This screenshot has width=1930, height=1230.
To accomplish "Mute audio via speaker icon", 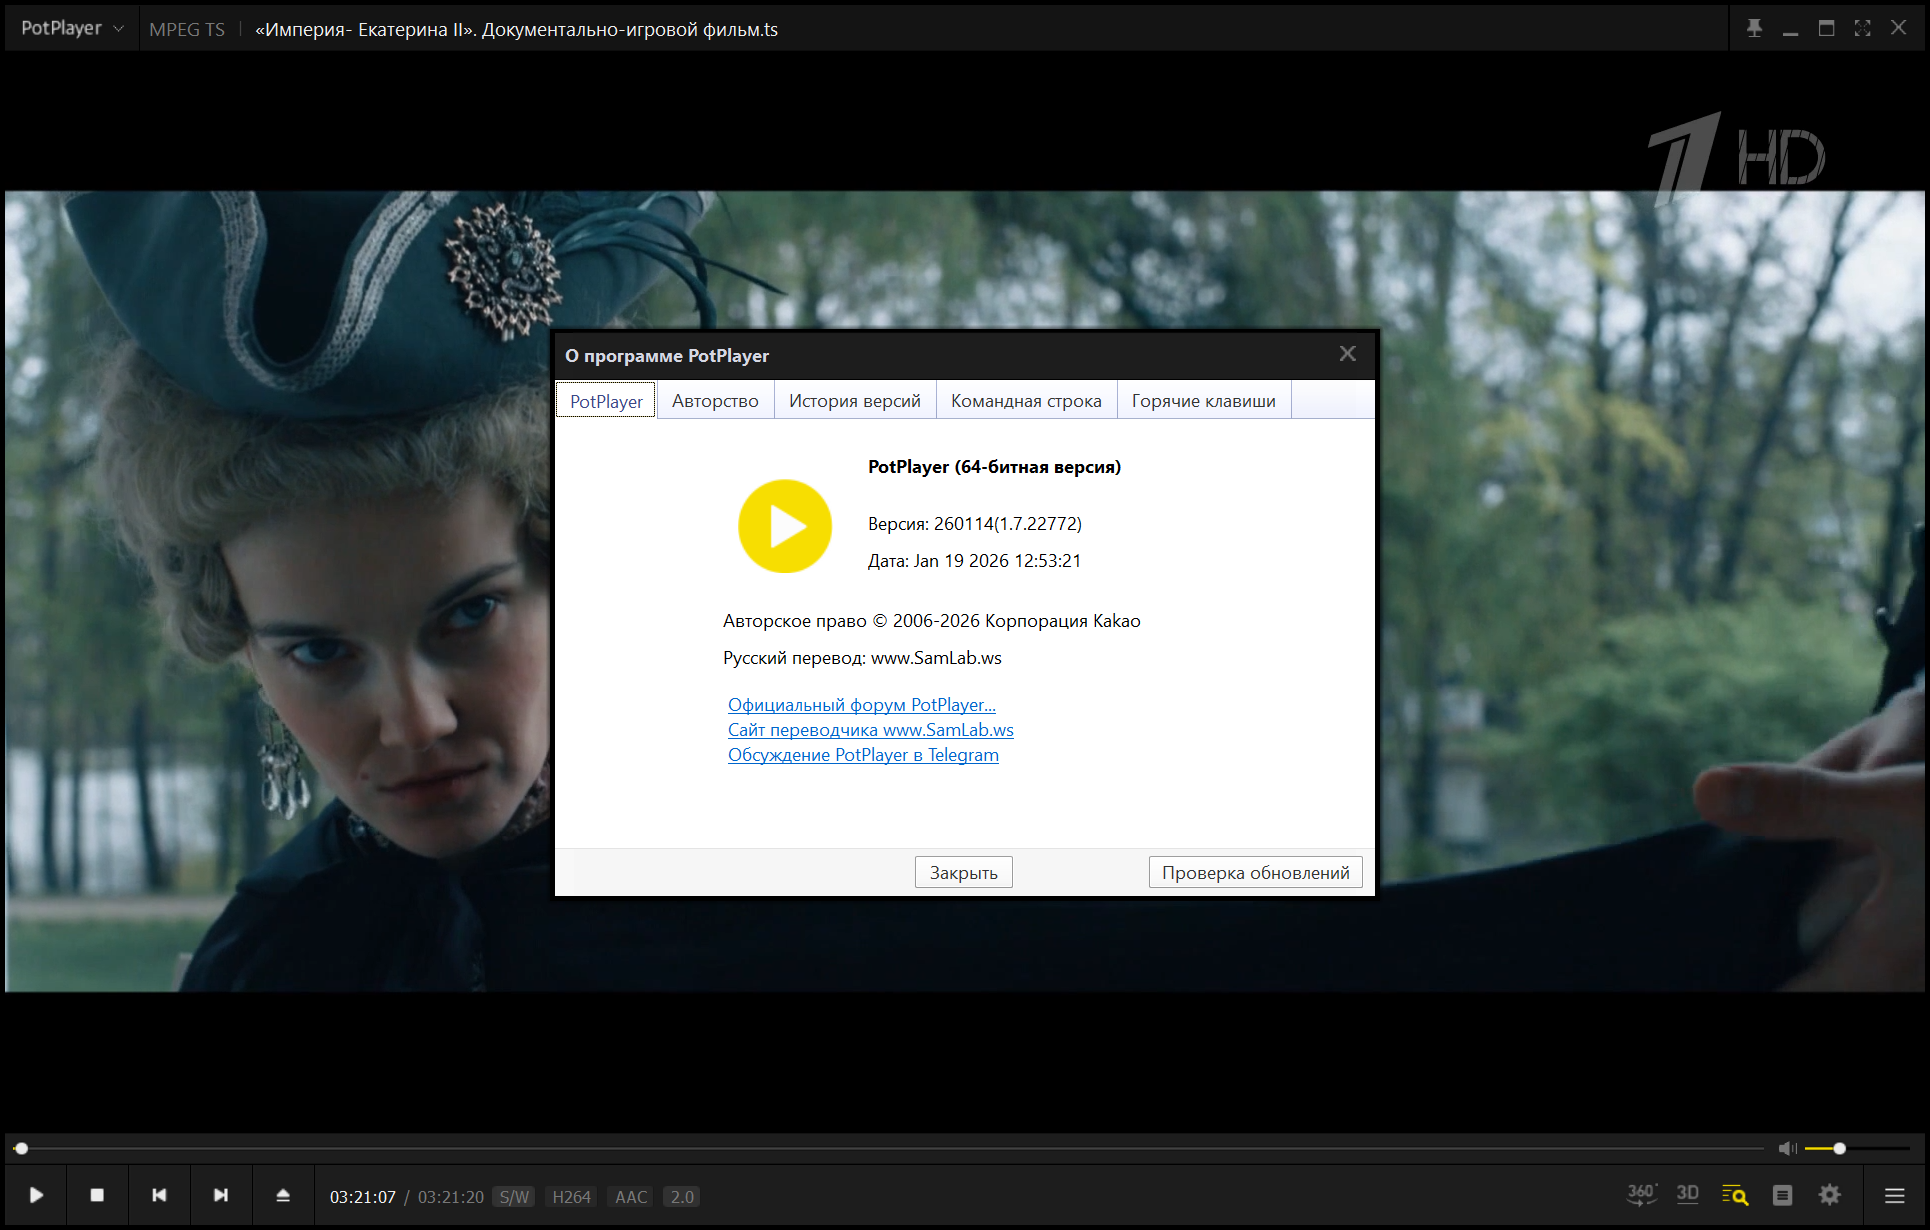I will (1787, 1148).
